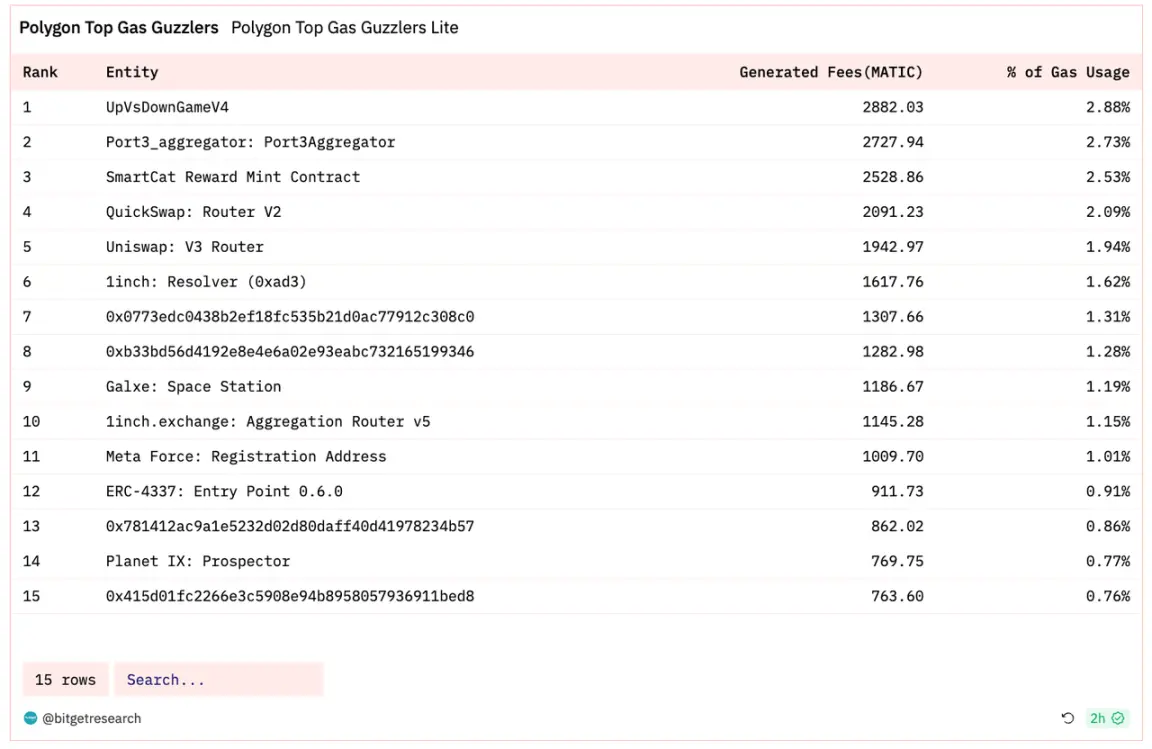Click the ERC-4337: Entry Point 0.6.0 cell
Image resolution: width=1152 pixels, height=749 pixels.
[224, 492]
